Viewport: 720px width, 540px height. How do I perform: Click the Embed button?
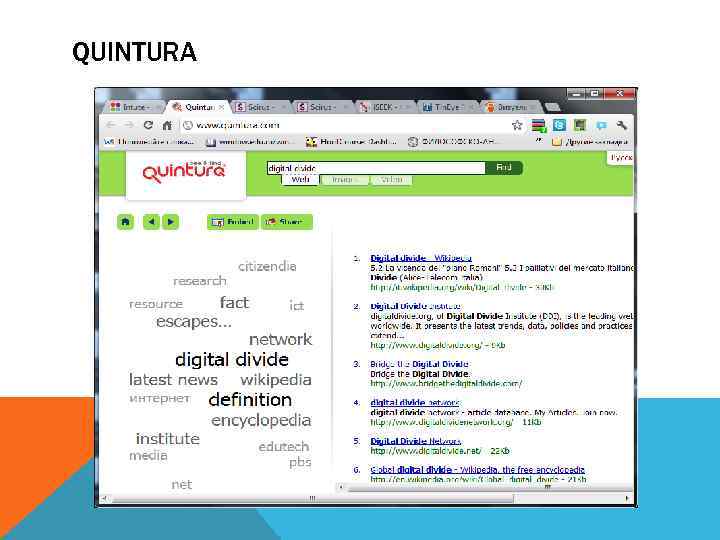point(233,222)
